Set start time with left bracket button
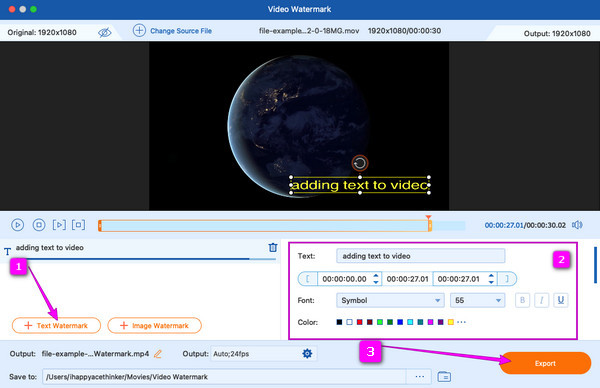 click(308, 279)
